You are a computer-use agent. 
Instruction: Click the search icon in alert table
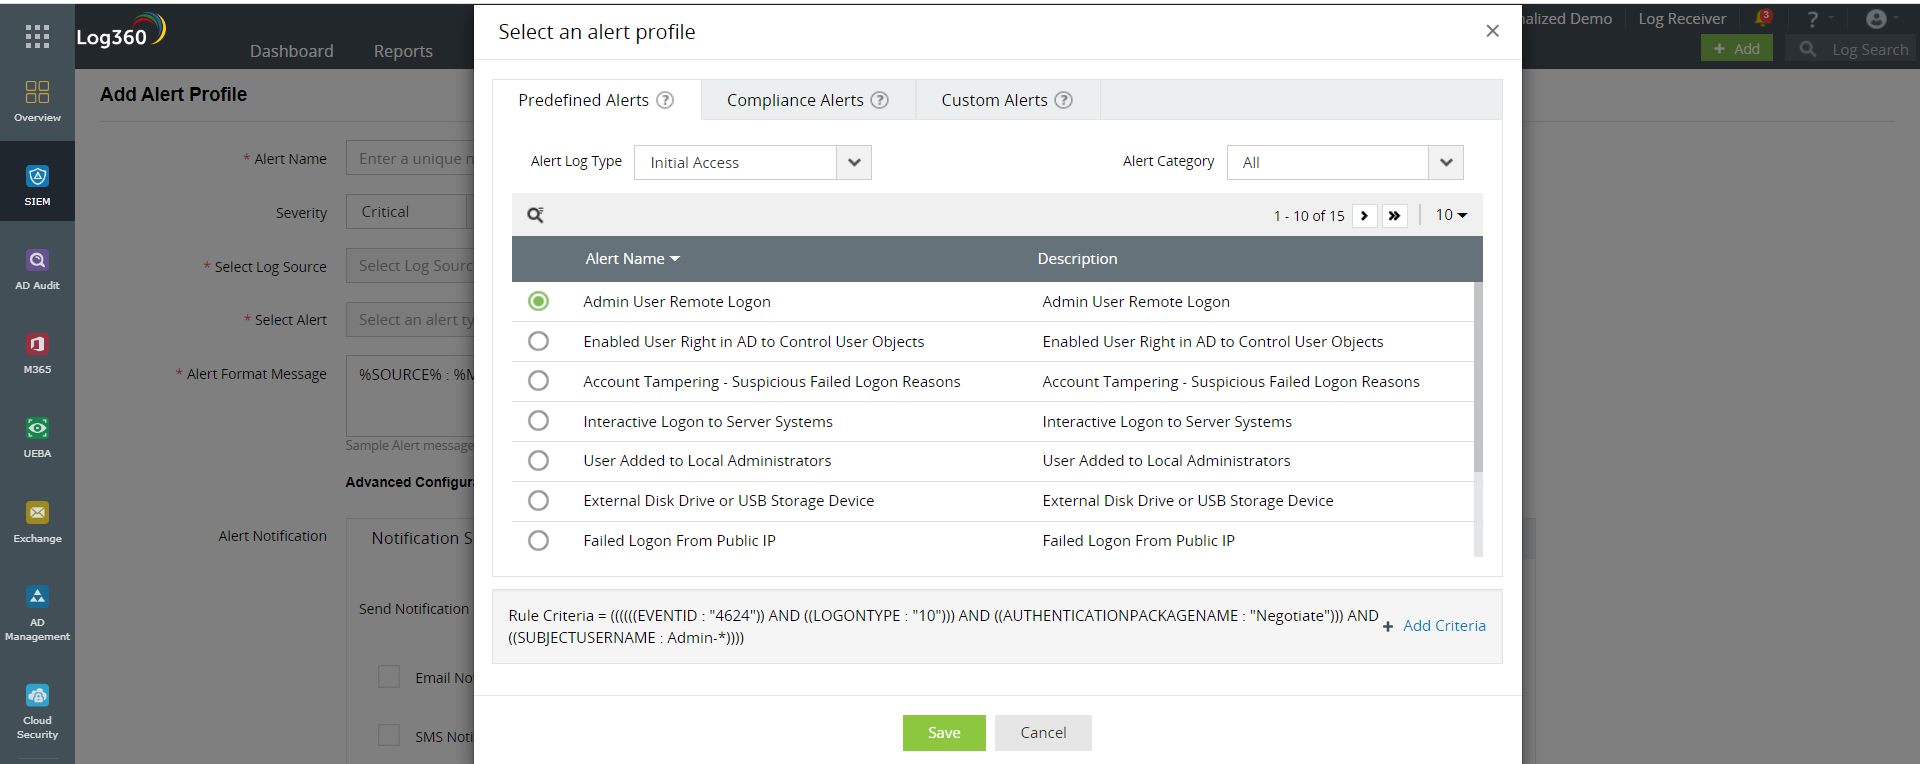536,215
